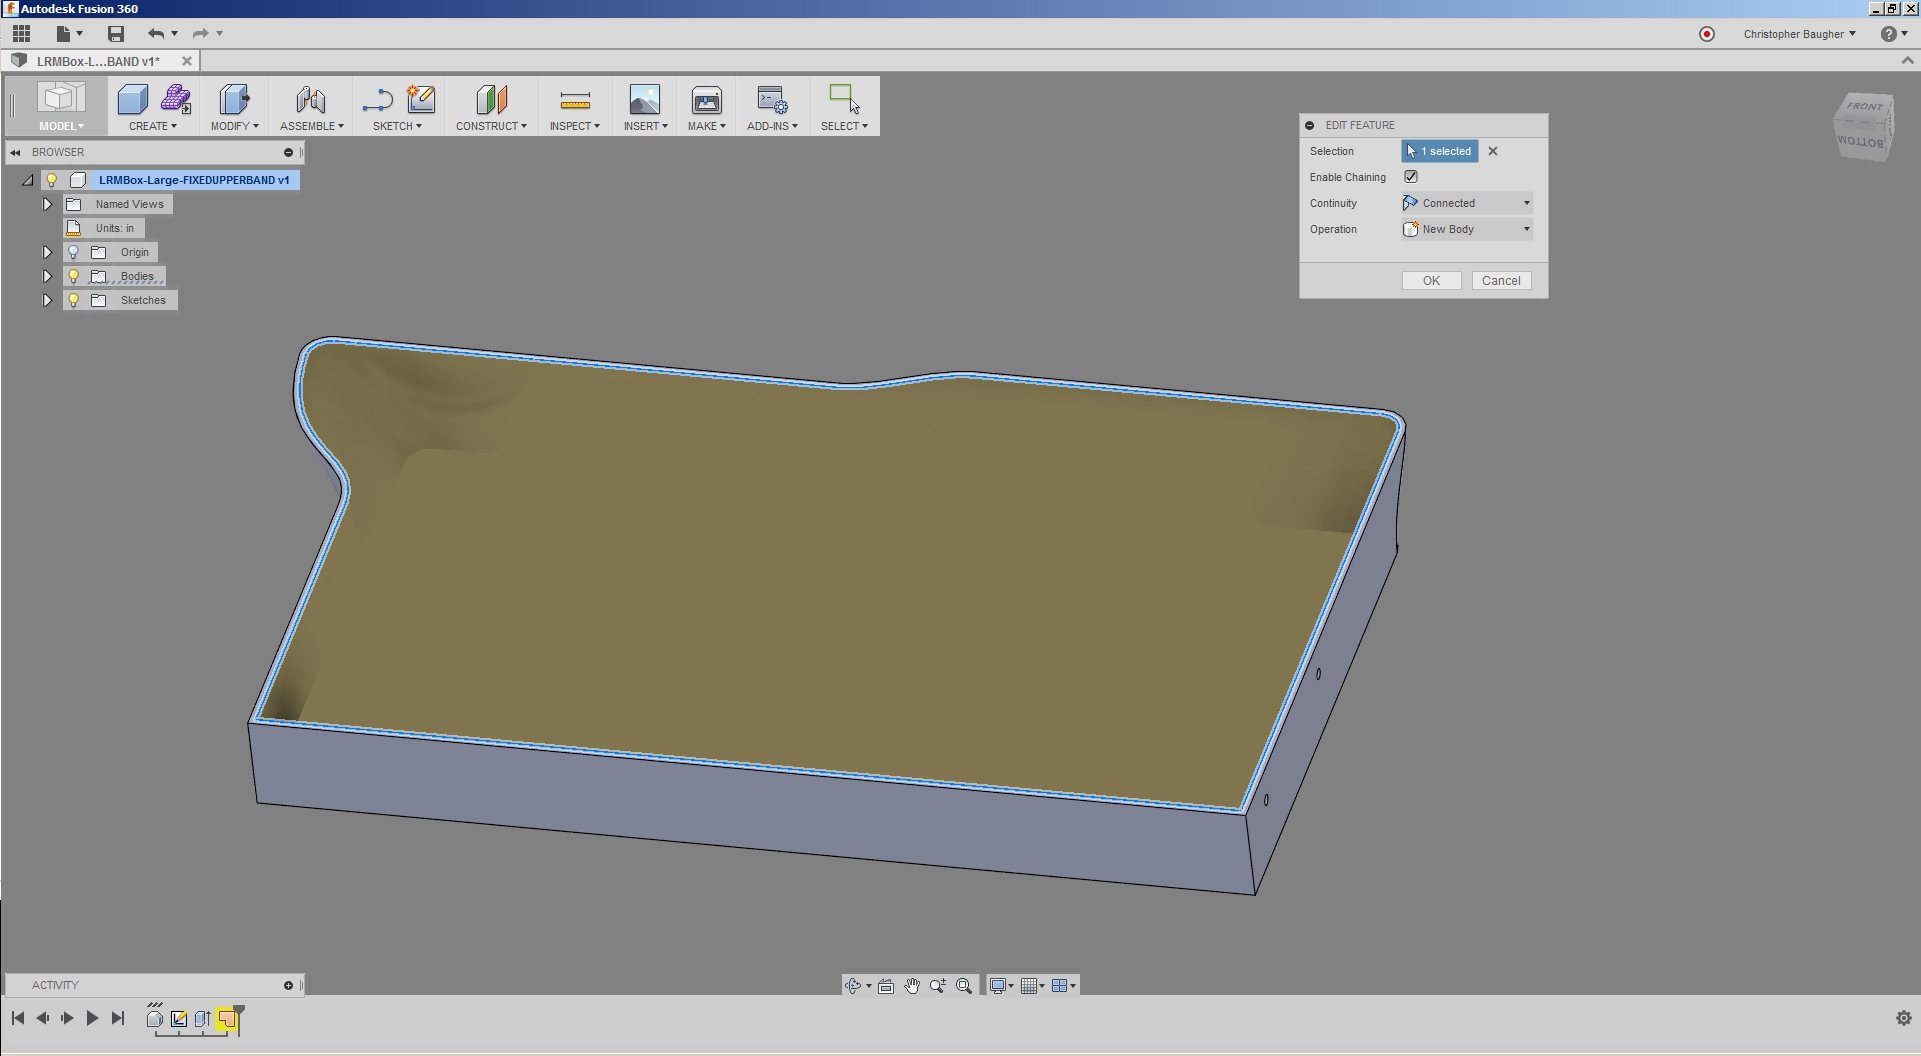
Task: Open the ASSEMBLE menu
Action: click(x=311, y=126)
